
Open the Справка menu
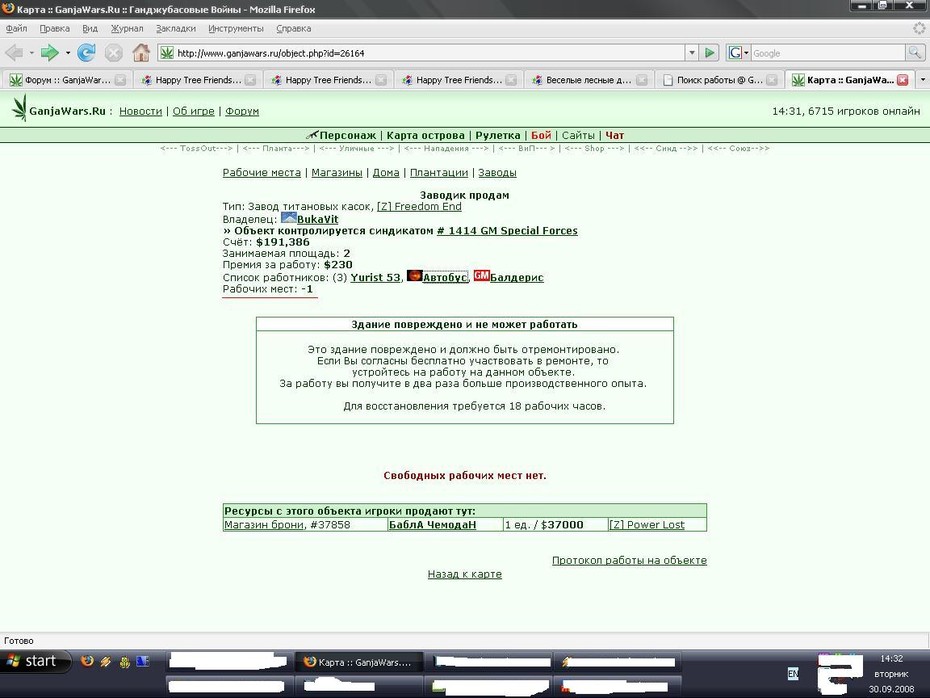[294, 28]
